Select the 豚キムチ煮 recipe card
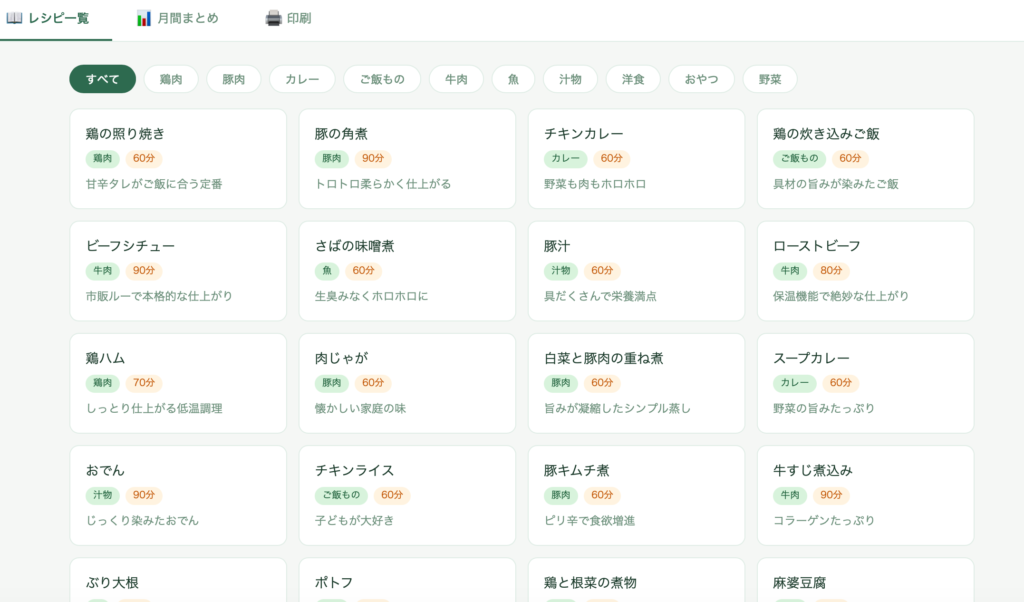Viewport: 1024px width, 602px height. pos(636,495)
